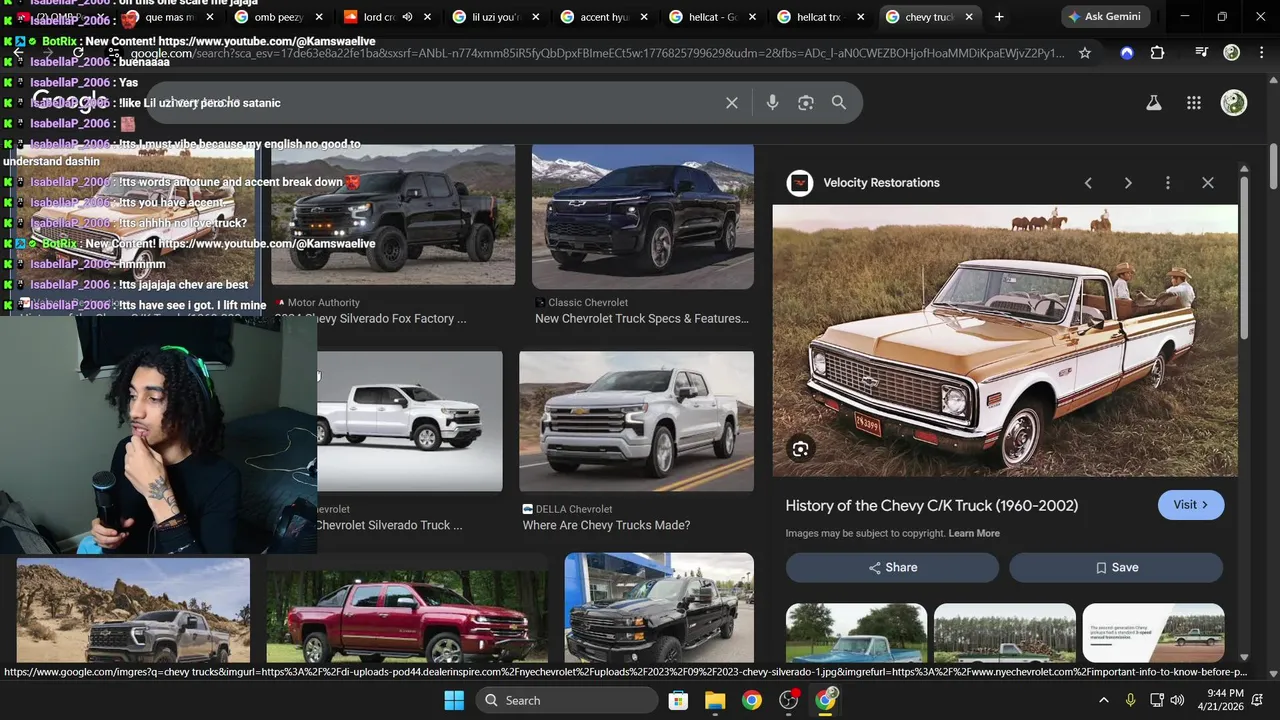This screenshot has height=720, width=1280.
Task: Open Google Chrome taskbar icon
Action: click(752, 700)
